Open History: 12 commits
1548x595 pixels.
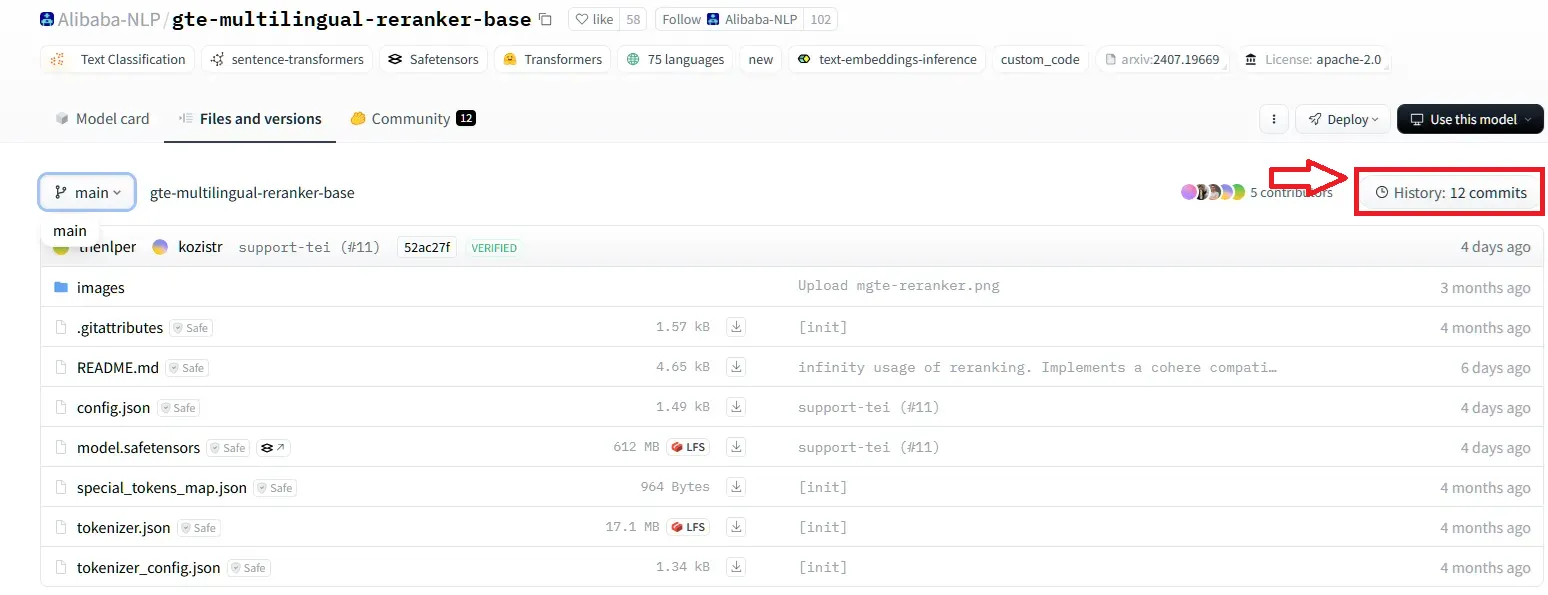point(1451,192)
